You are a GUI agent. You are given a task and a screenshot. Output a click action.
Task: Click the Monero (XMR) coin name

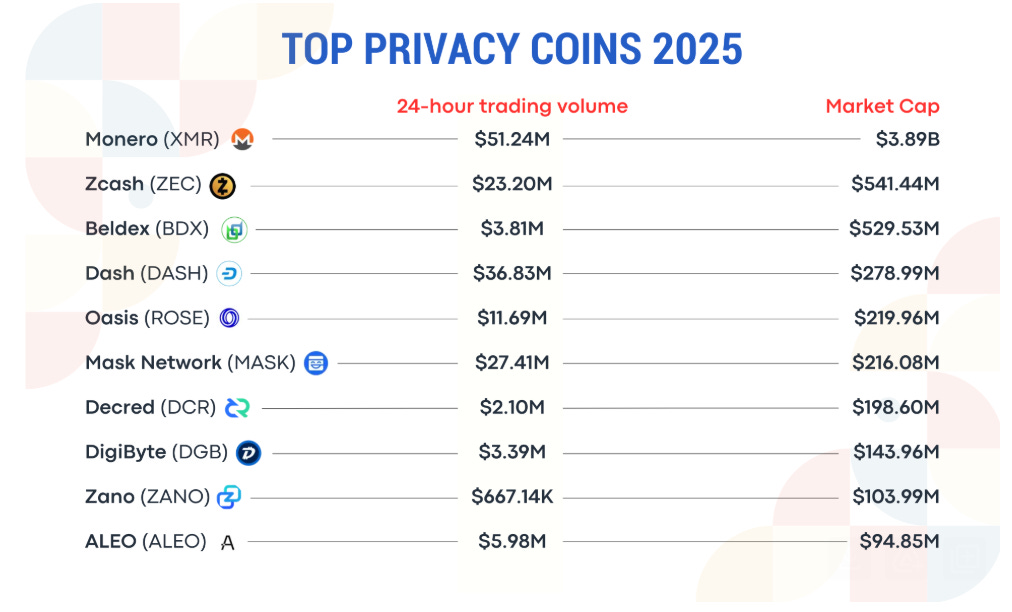pyautogui.click(x=152, y=140)
